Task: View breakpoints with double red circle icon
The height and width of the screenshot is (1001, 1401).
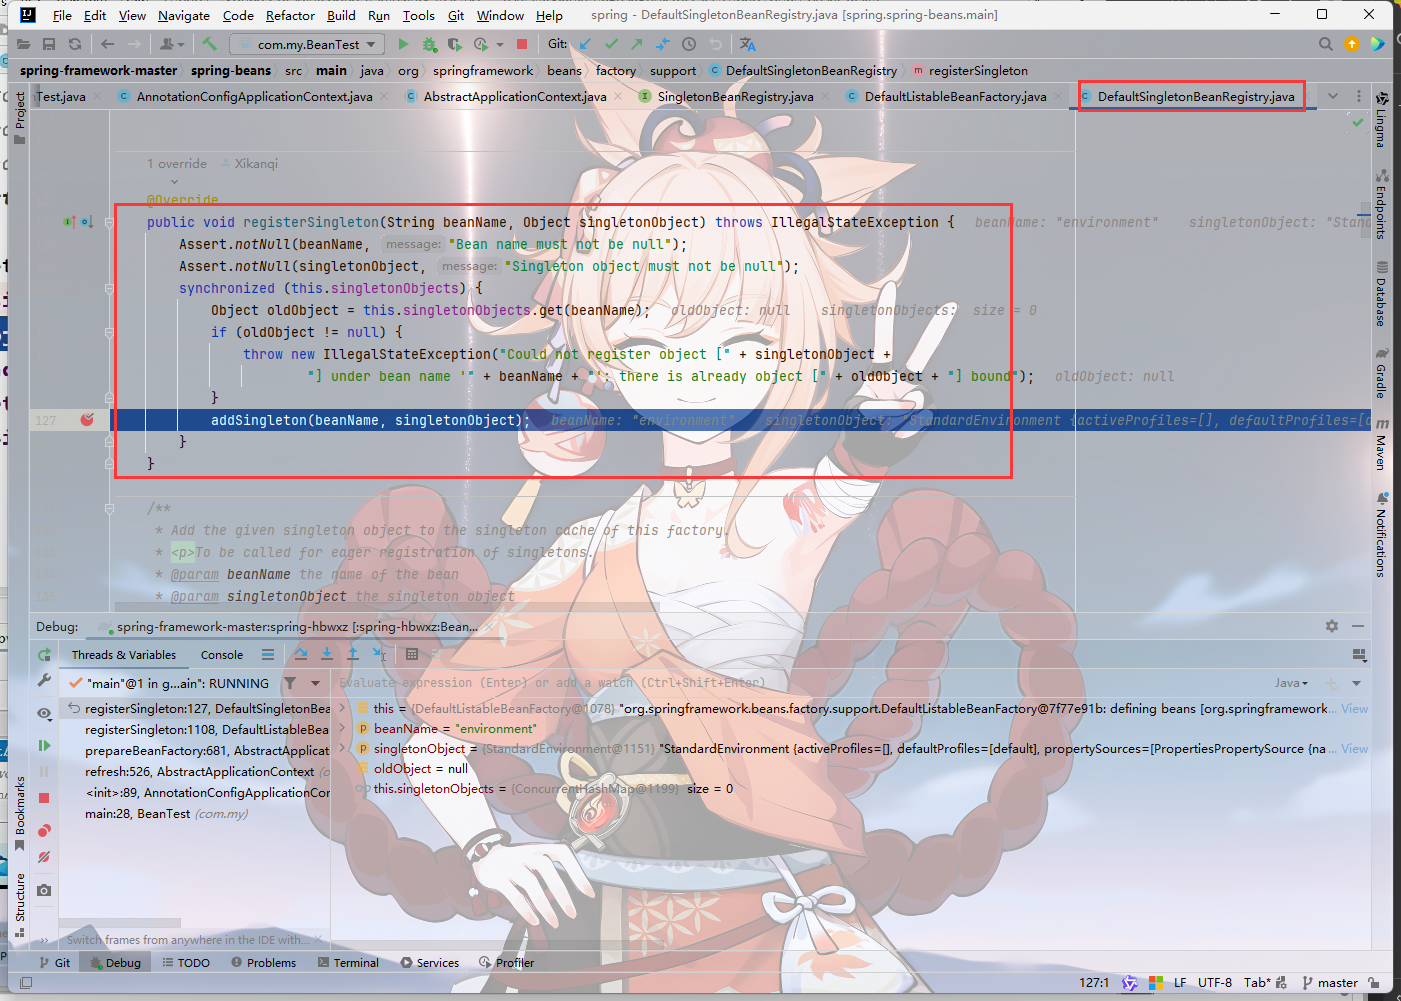Action: tap(44, 831)
